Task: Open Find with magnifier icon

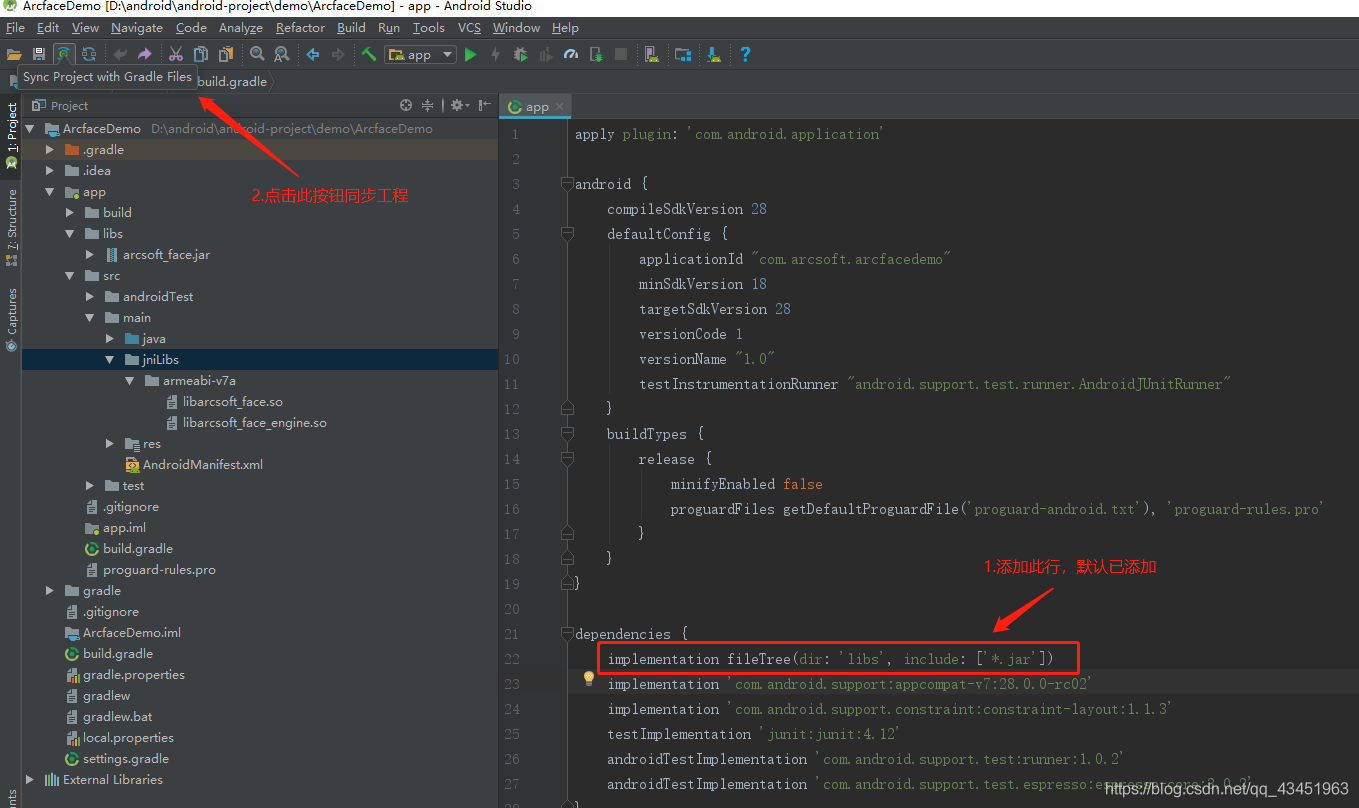Action: (257, 54)
